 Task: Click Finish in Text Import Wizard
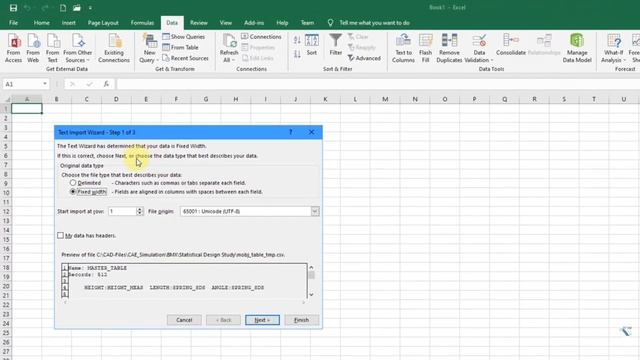tap(302, 320)
